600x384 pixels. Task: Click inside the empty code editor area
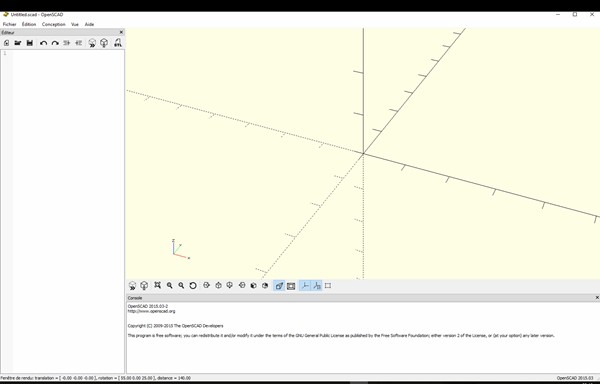click(68, 210)
